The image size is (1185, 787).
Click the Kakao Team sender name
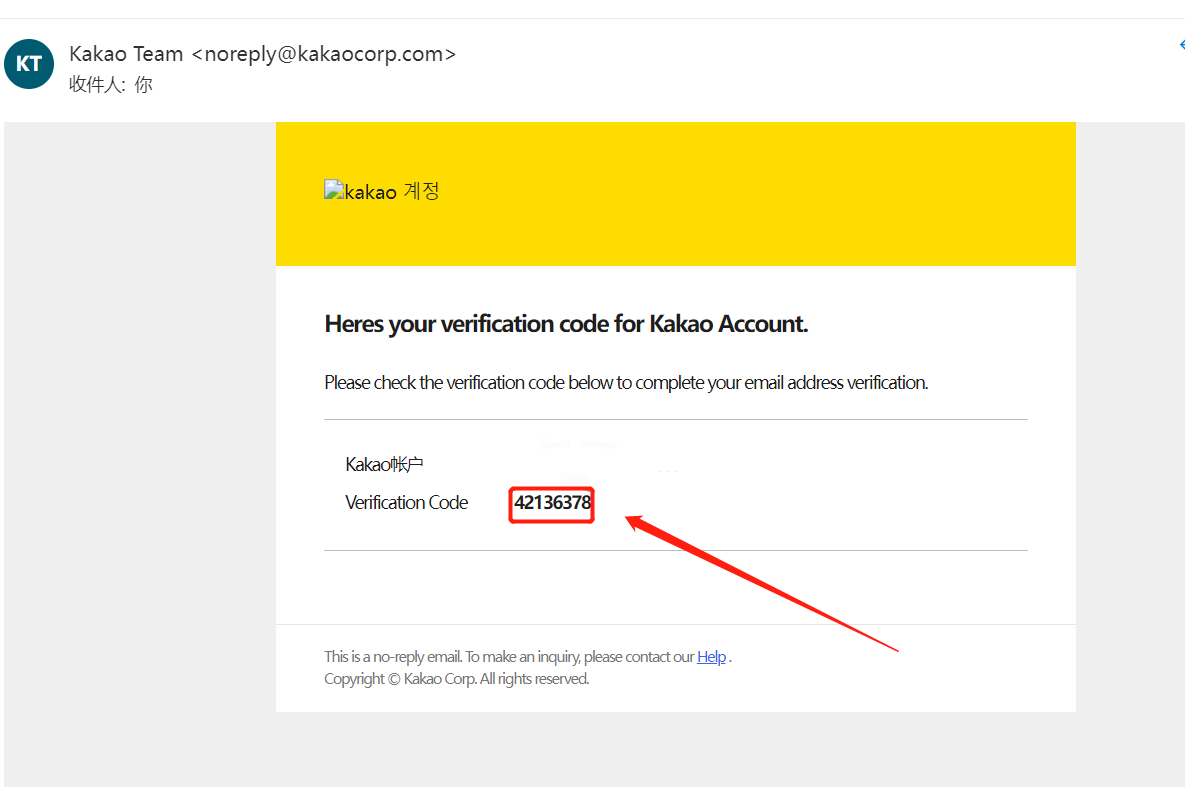coord(126,54)
